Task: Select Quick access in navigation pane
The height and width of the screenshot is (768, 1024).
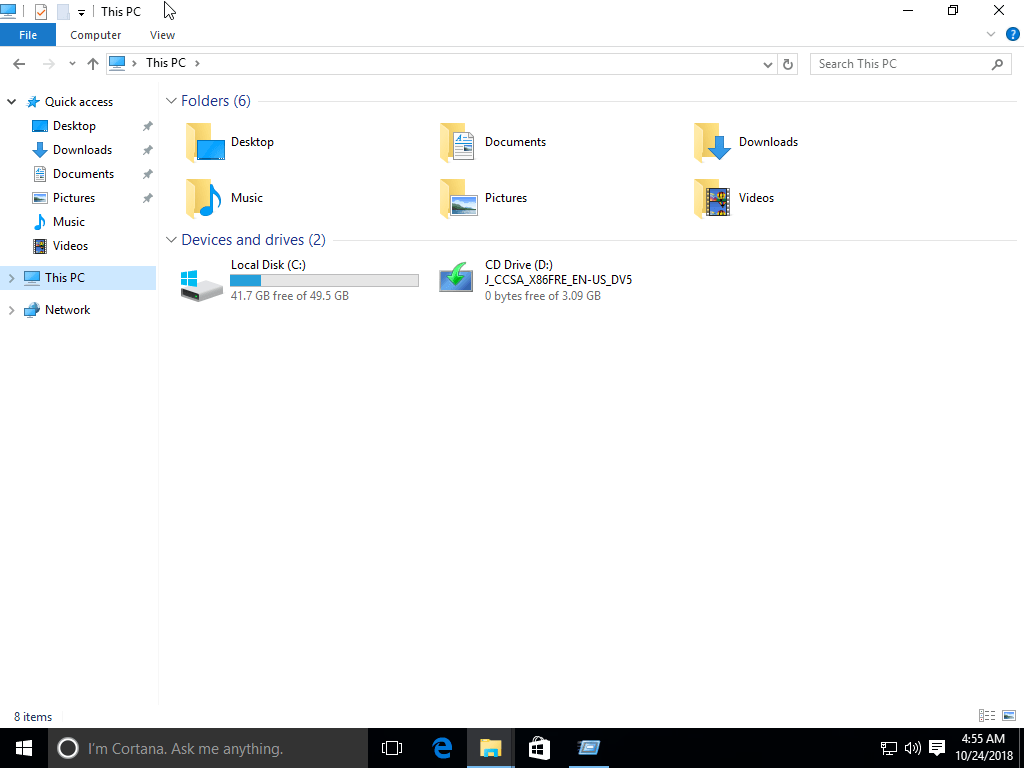Action: (78, 102)
